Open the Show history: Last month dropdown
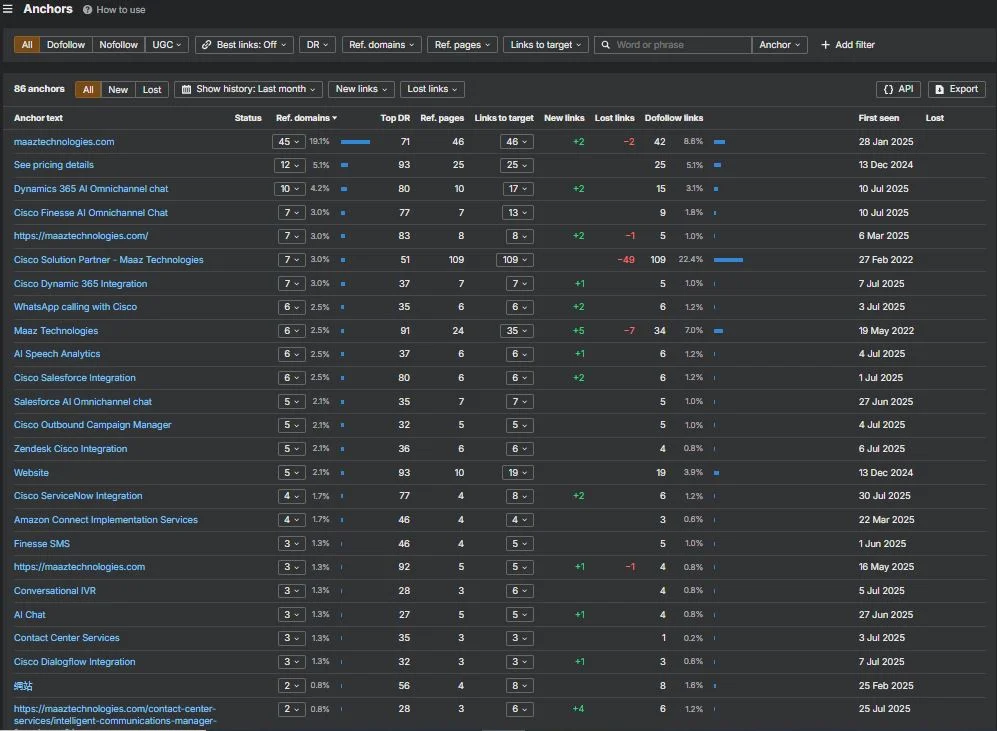 click(249, 89)
